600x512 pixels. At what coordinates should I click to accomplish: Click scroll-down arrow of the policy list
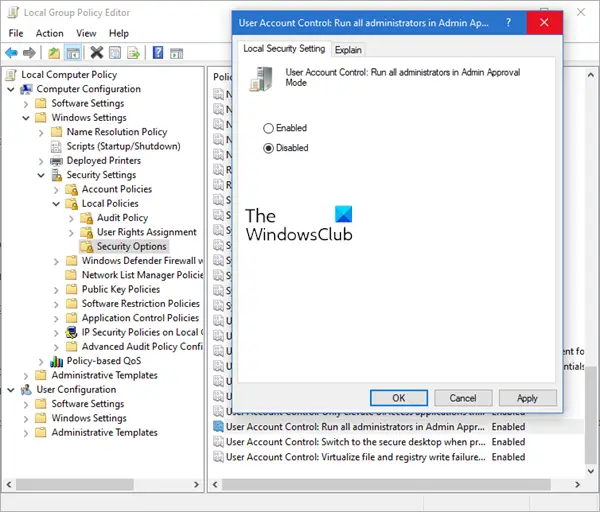coord(591,471)
